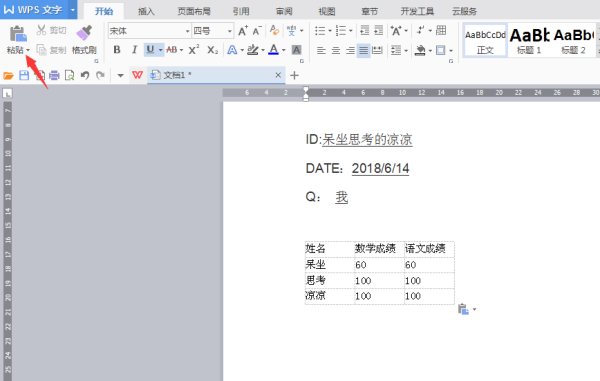The height and width of the screenshot is (381, 600).
Task: Click the clear formatting icon
Action: (x=274, y=30)
